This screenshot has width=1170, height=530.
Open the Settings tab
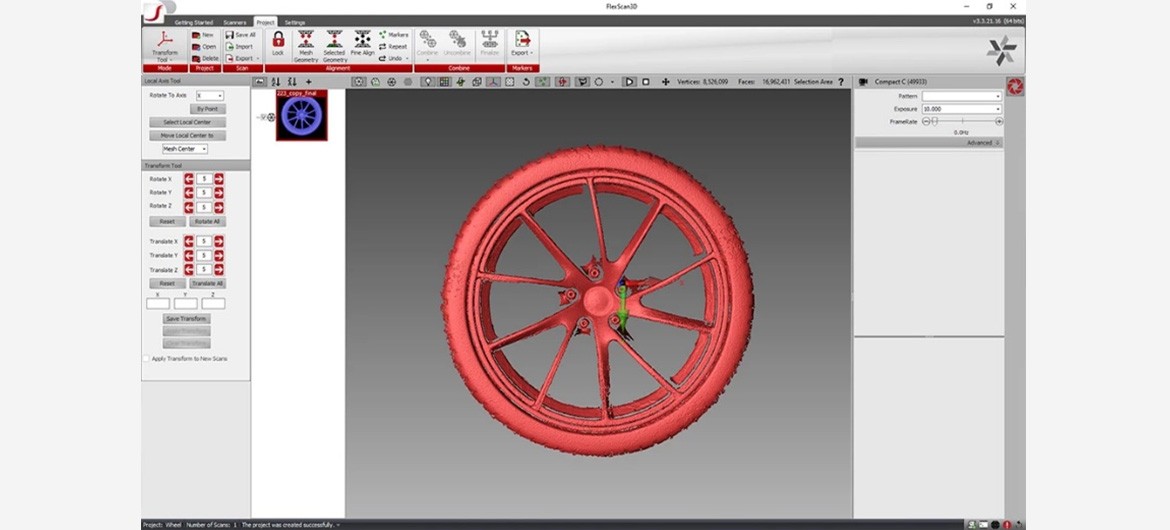point(295,22)
